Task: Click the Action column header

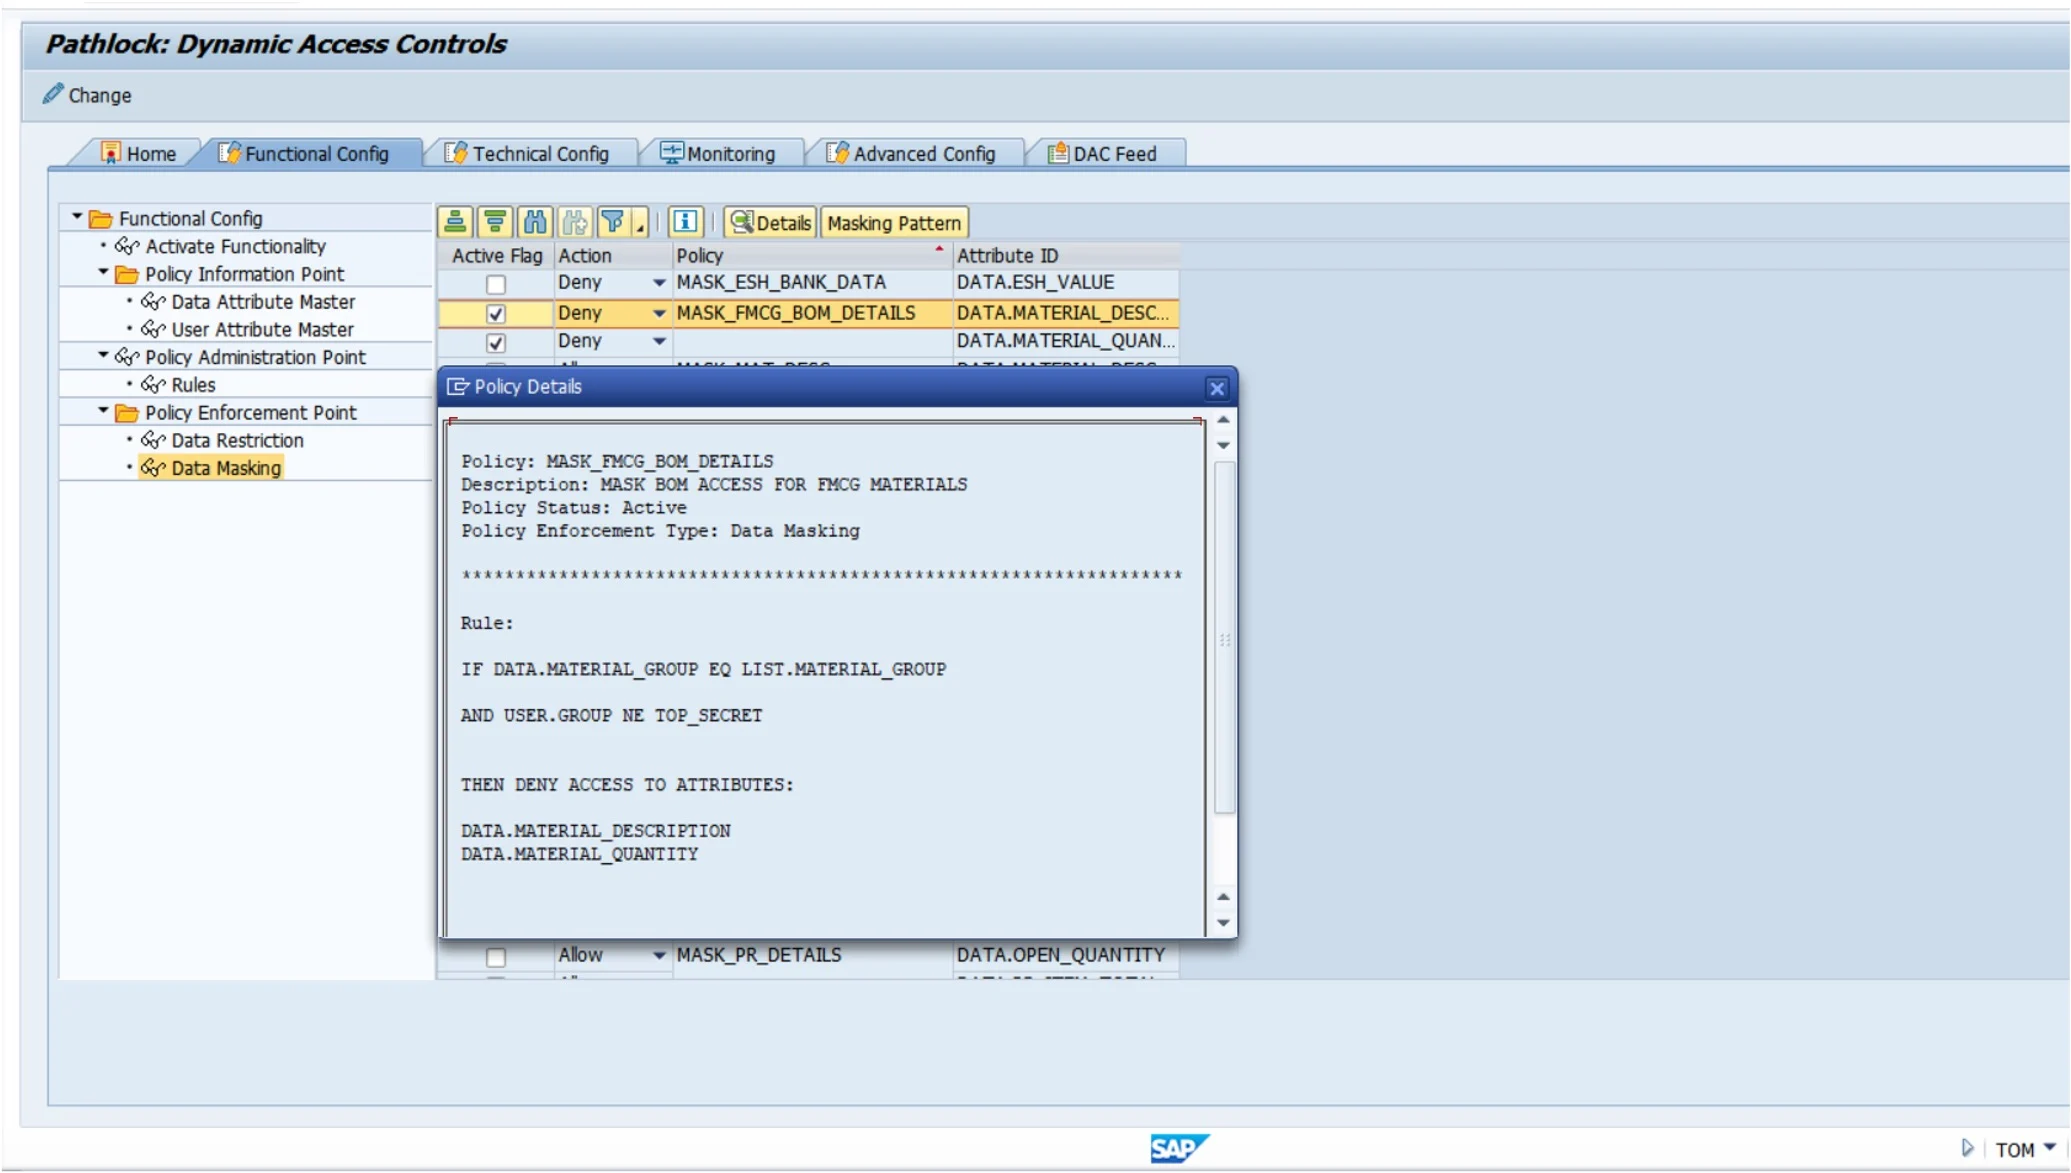Action: coord(613,256)
